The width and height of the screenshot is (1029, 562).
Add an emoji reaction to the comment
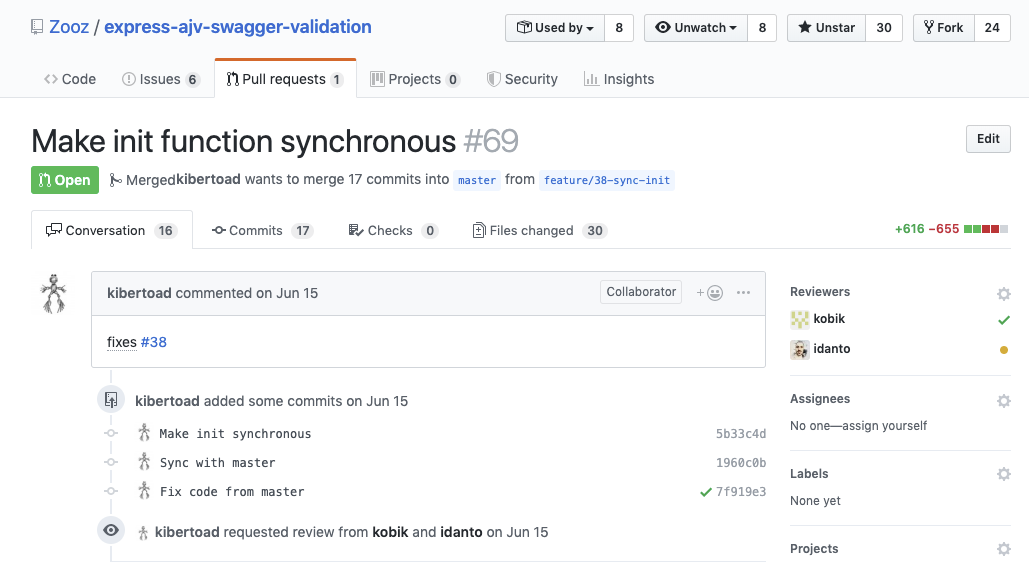pos(709,293)
